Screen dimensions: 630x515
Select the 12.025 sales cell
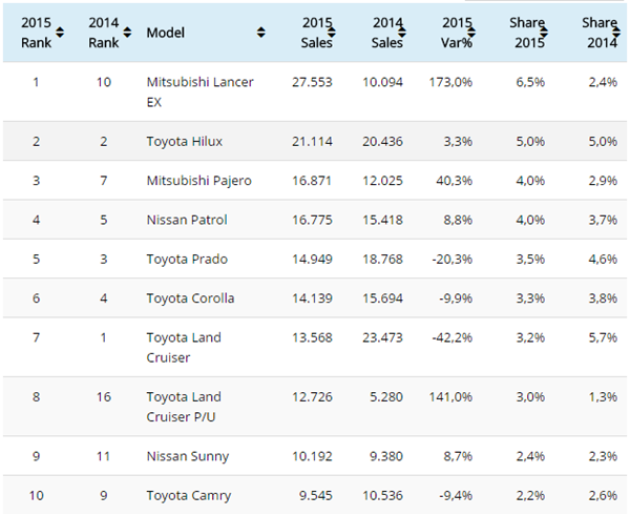pyautogui.click(x=382, y=181)
